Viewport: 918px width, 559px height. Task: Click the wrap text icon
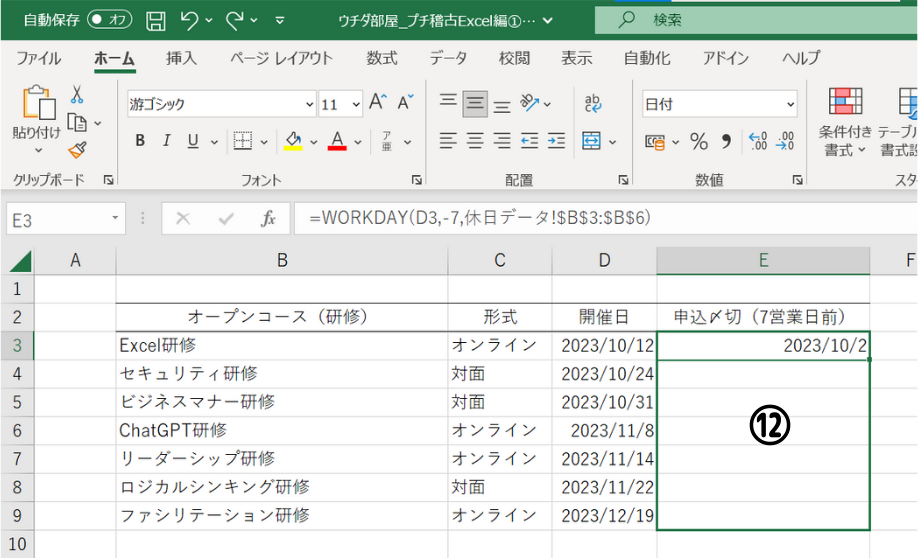coord(593,103)
